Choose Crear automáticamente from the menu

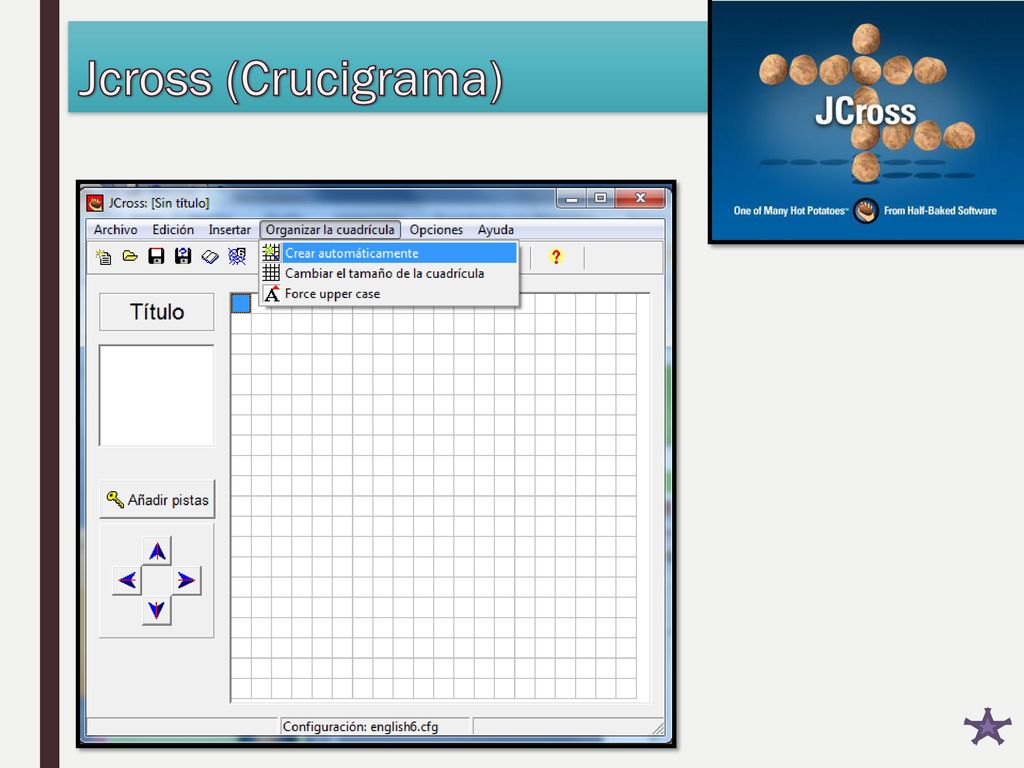(x=389, y=253)
